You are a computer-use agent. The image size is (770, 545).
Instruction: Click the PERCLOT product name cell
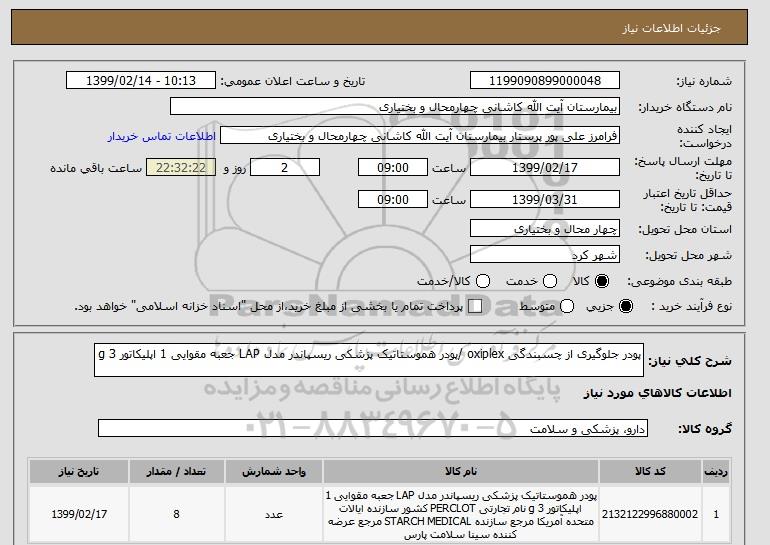(461, 514)
